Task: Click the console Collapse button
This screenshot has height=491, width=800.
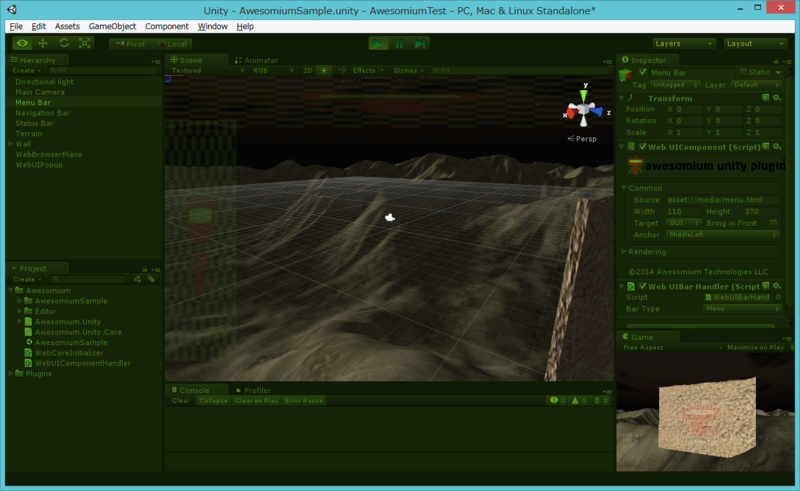Action: click(x=213, y=401)
